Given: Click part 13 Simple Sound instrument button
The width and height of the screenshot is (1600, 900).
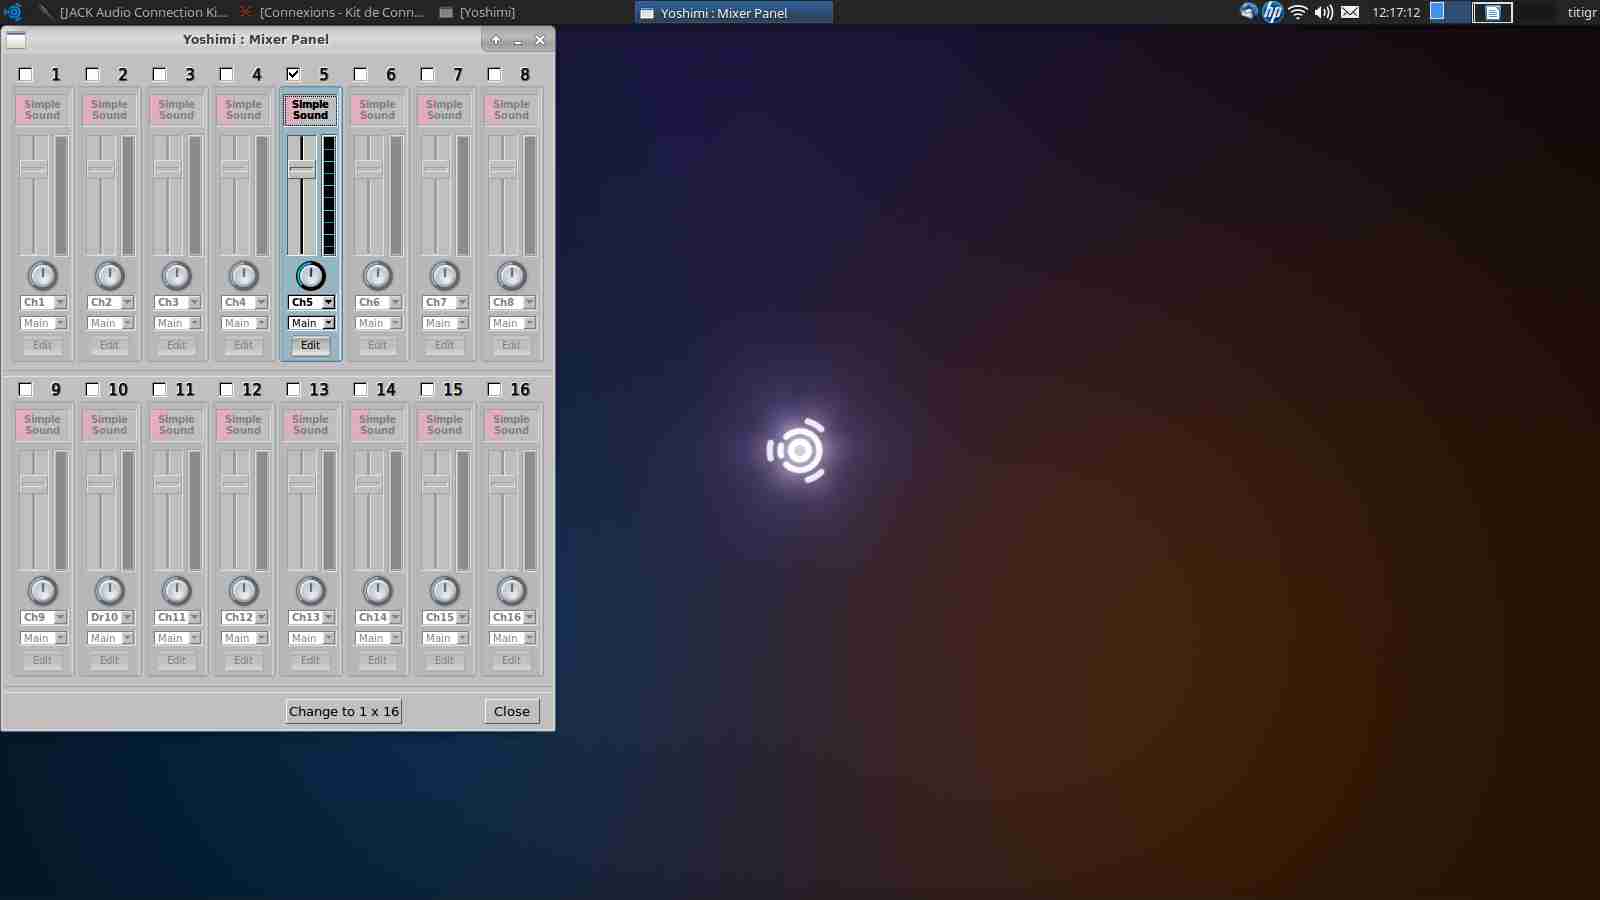Looking at the screenshot, I should [310, 425].
